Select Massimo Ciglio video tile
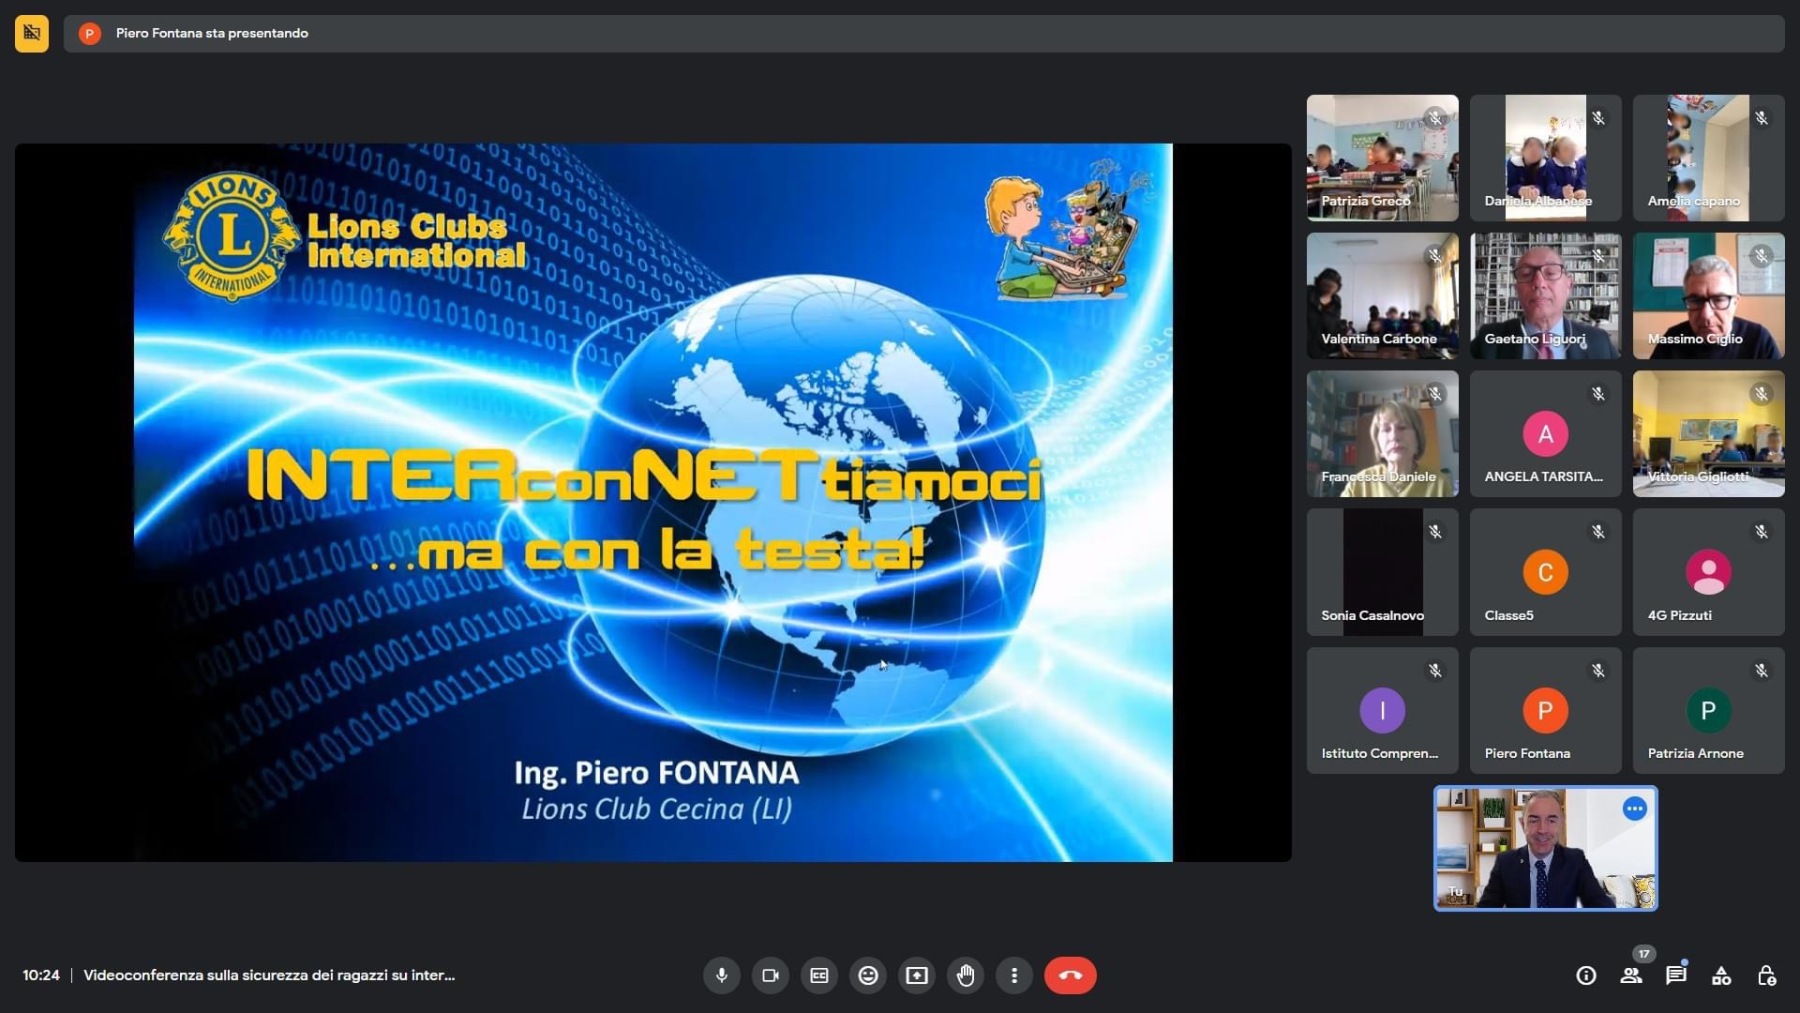The image size is (1800, 1013). [1708, 296]
